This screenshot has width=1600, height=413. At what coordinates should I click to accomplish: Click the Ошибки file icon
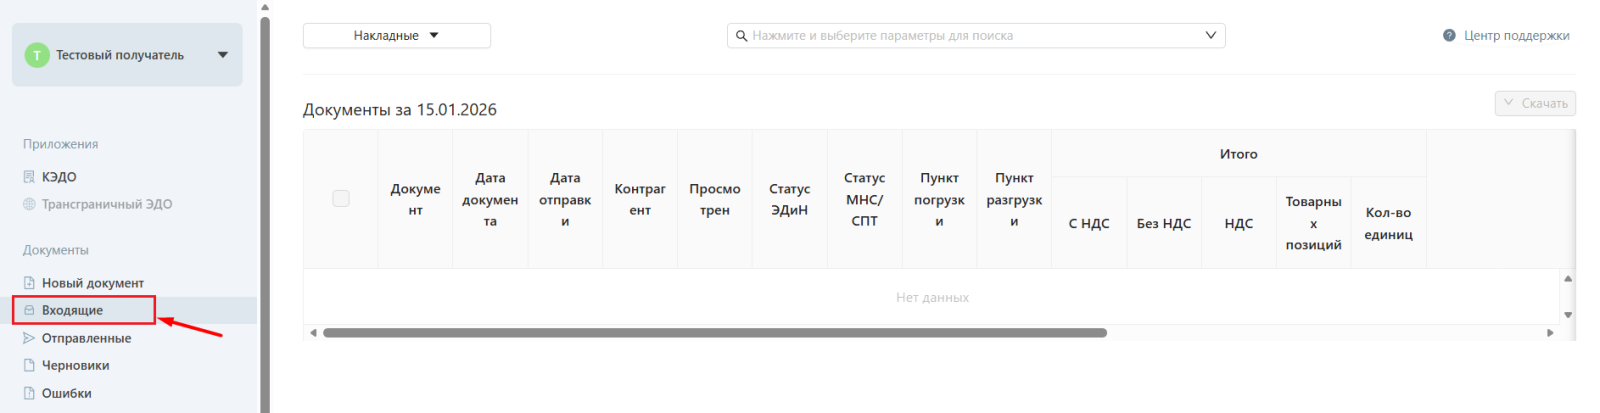29,393
